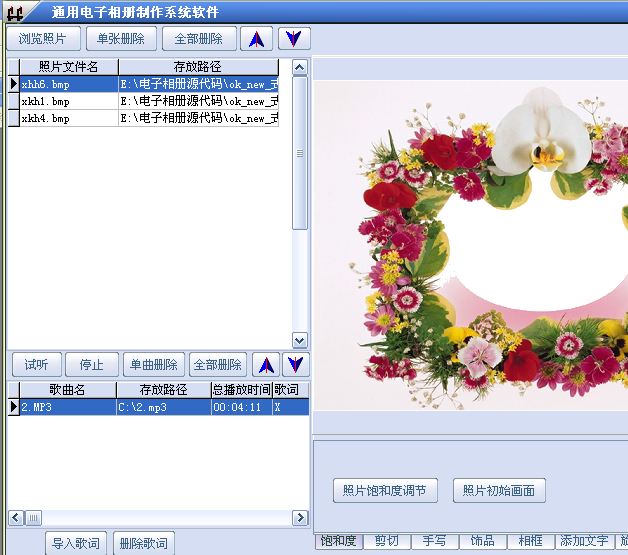This screenshot has width=628, height=555.
Task: Click the photo list vertical scrollbar thumb
Action: (x=300, y=153)
